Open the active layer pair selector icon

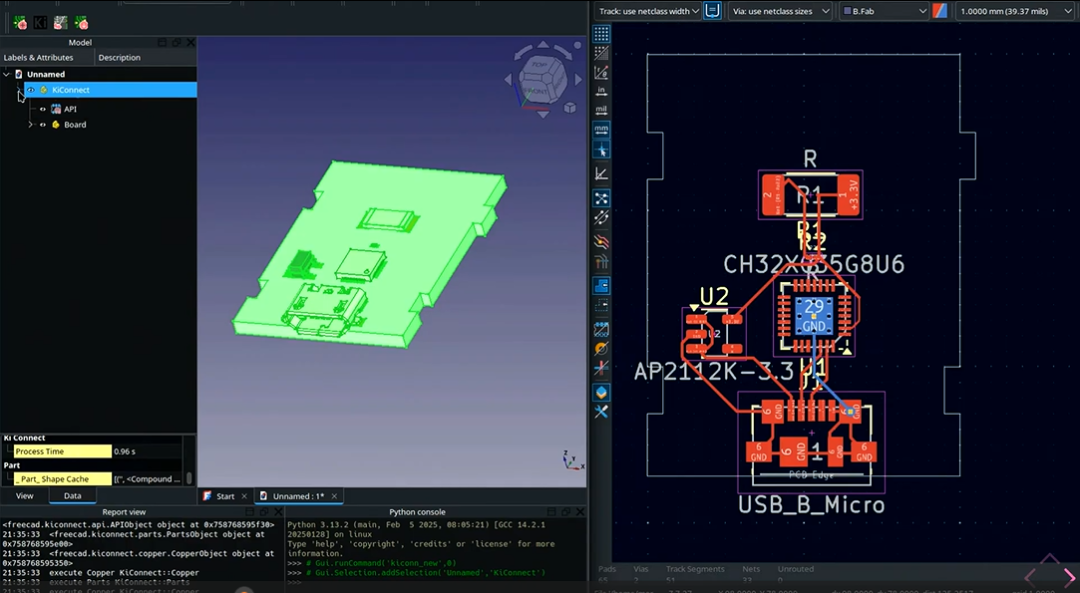pyautogui.click(x=939, y=11)
